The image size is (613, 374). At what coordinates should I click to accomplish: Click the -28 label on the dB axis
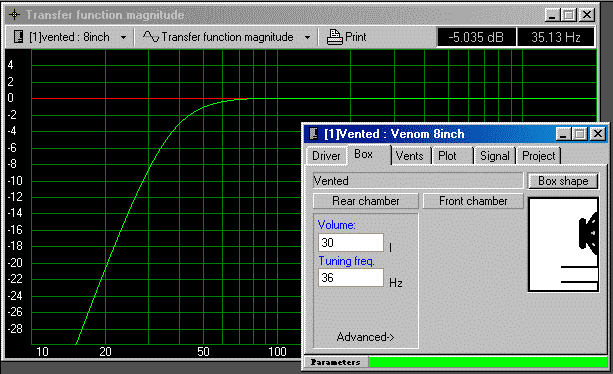click(x=15, y=329)
